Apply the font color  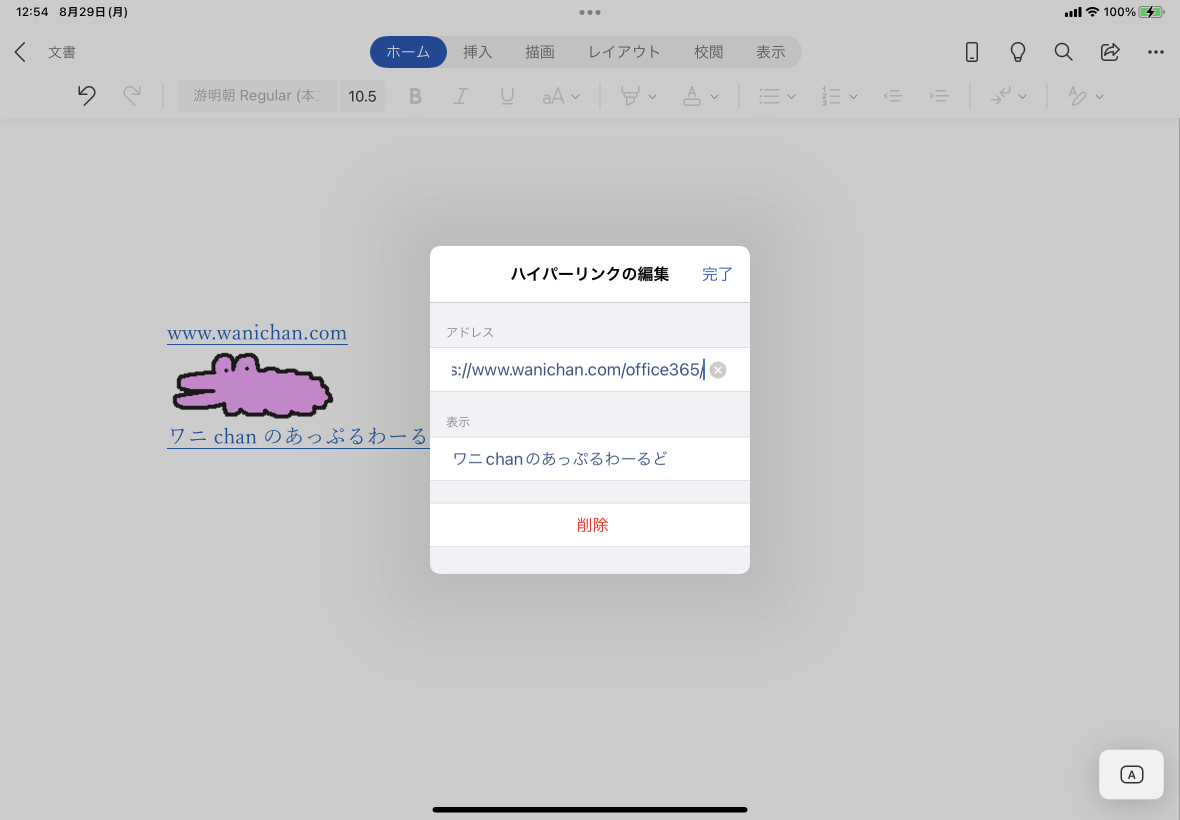tap(692, 96)
